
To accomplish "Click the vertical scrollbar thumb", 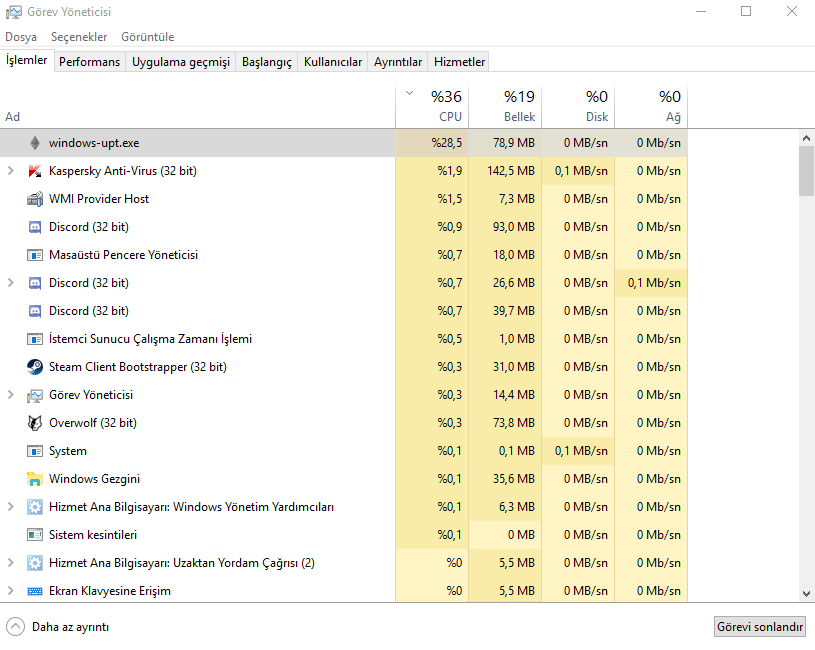I will (x=806, y=170).
